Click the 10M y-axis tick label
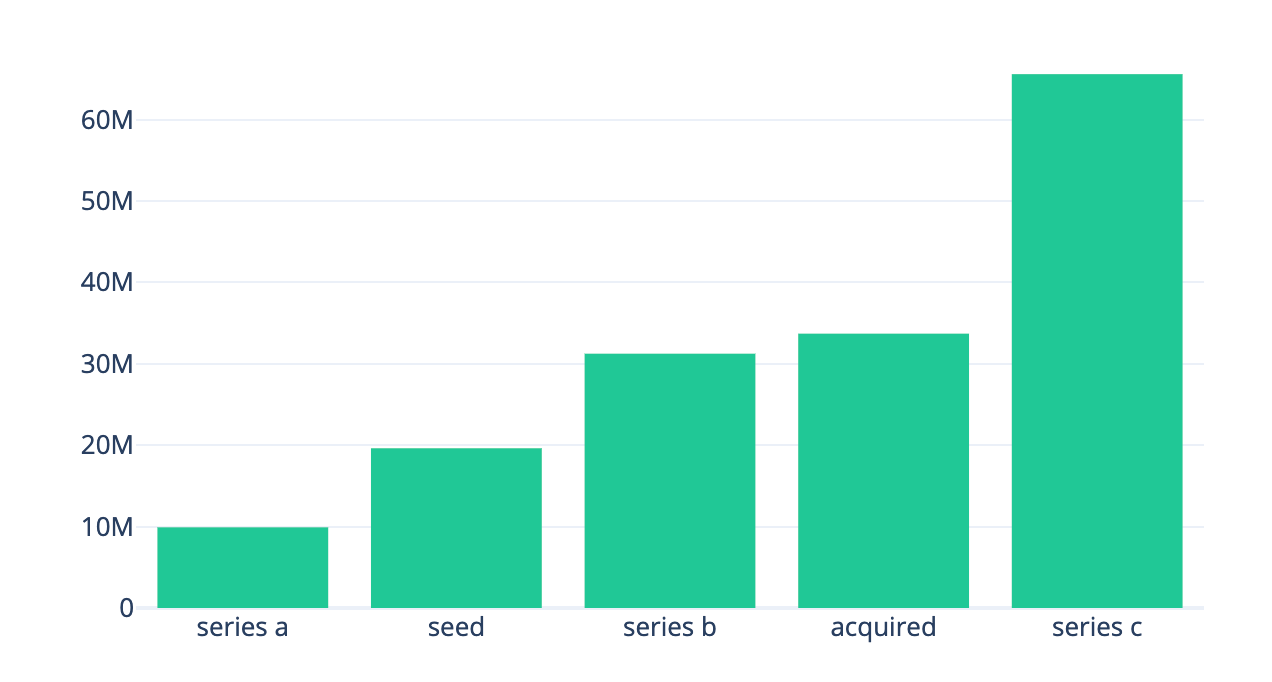 pyautogui.click(x=106, y=527)
